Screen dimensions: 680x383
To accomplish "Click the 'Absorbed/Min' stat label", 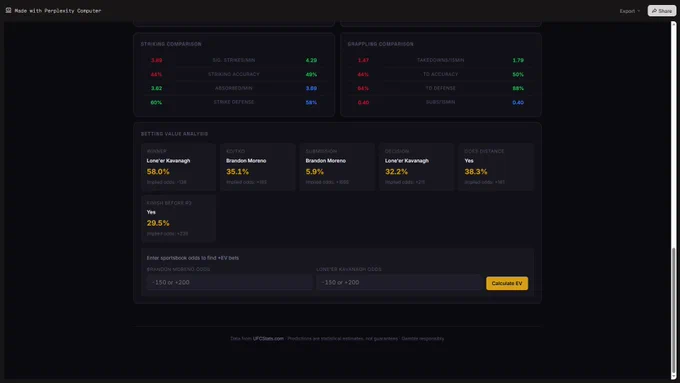I will (234, 88).
